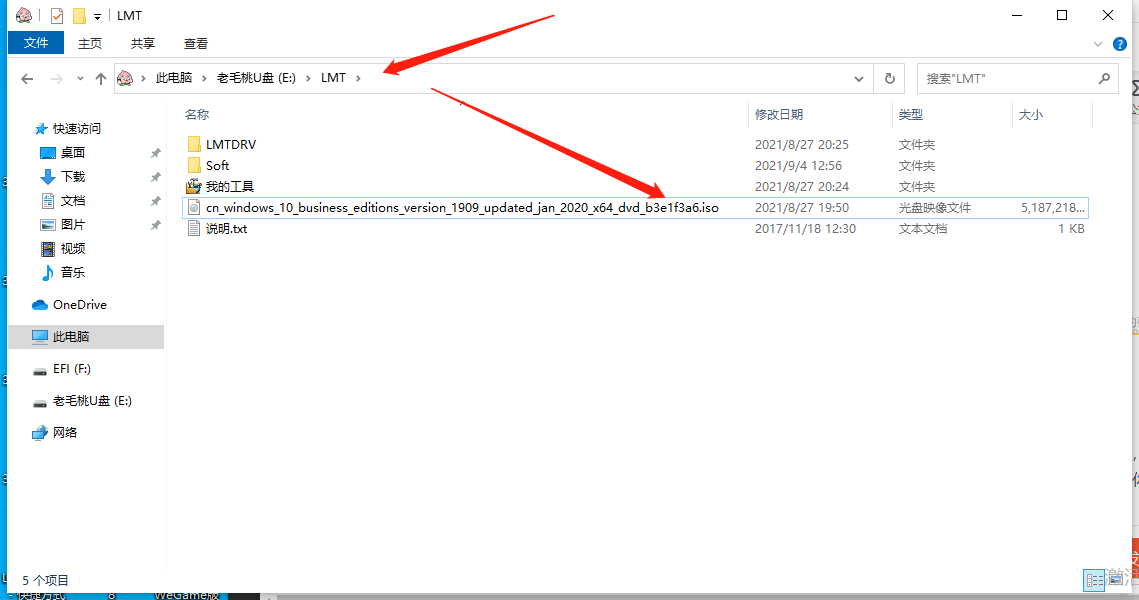1139x600 pixels.
Task: Click the magnifier search icon
Action: (1104, 78)
